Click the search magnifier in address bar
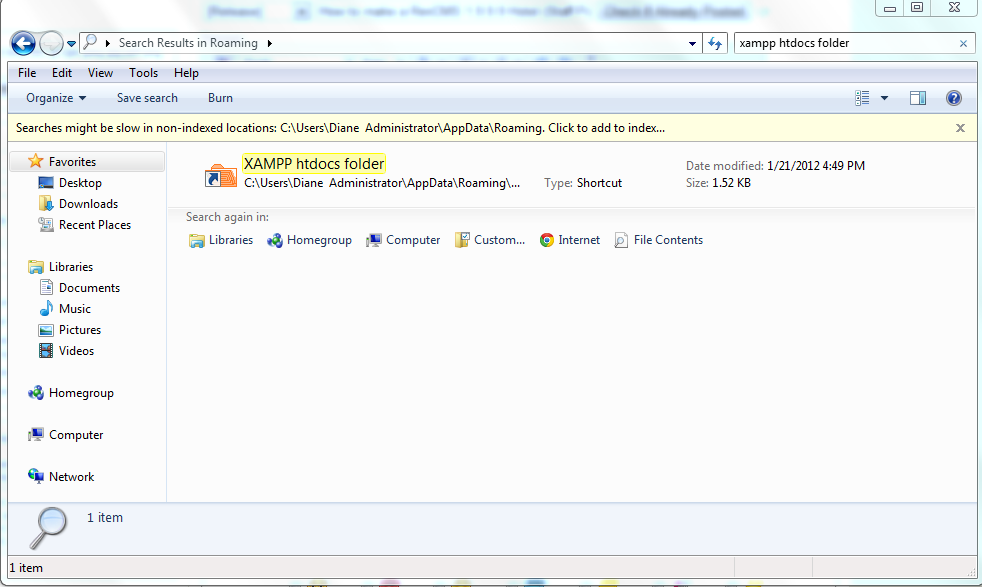The width and height of the screenshot is (982, 587). [91, 43]
